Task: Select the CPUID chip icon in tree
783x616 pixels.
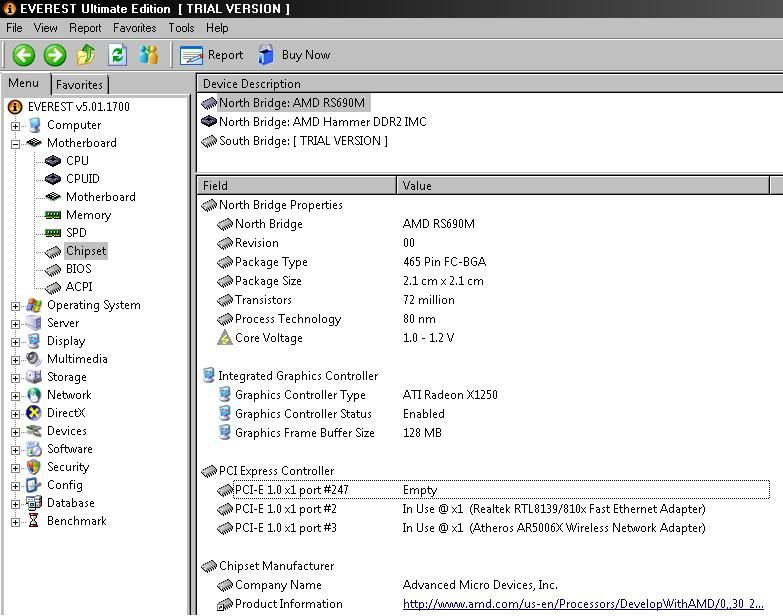Action: tap(52, 179)
